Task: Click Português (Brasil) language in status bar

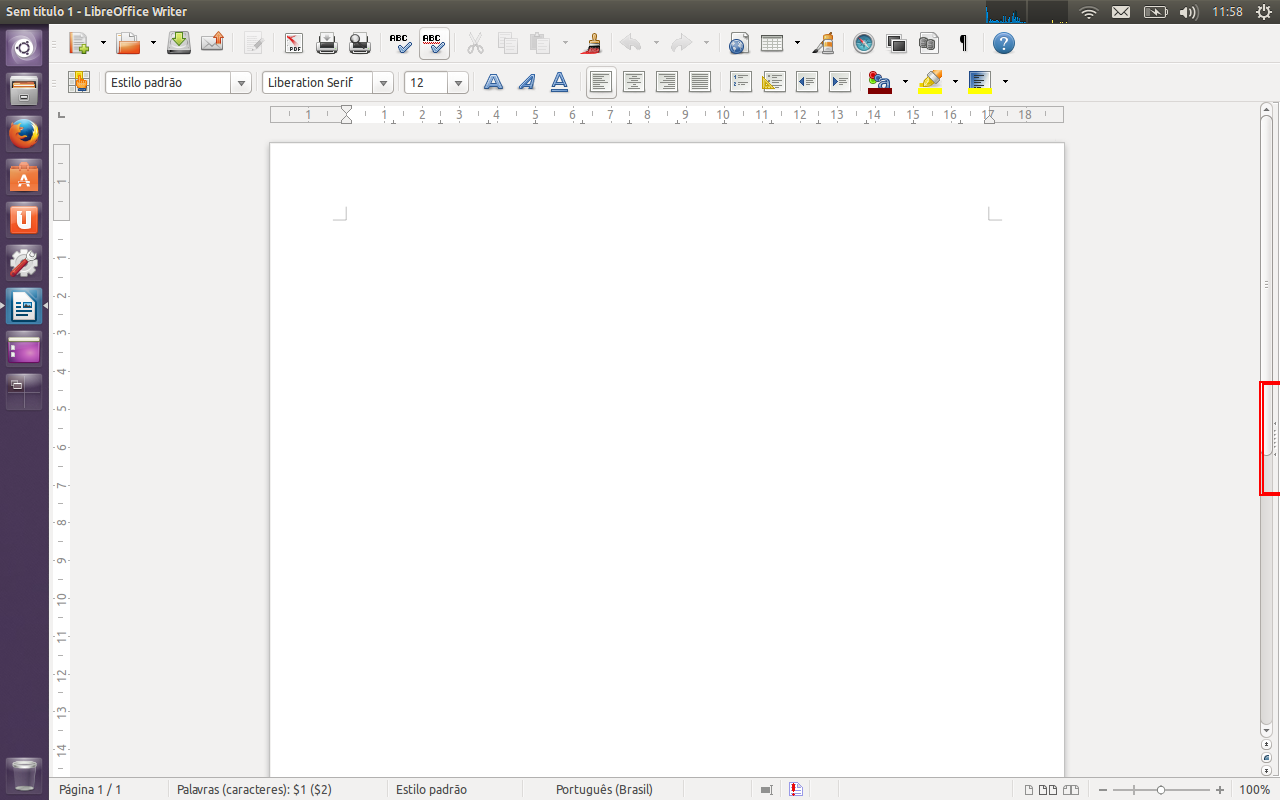Action: 604,789
